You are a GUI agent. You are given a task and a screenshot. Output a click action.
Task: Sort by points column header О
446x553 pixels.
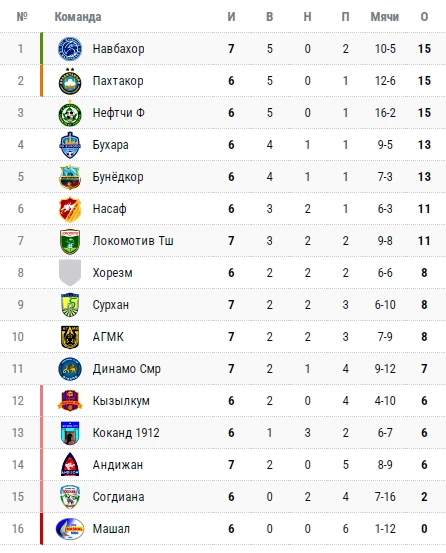pyautogui.click(x=424, y=17)
